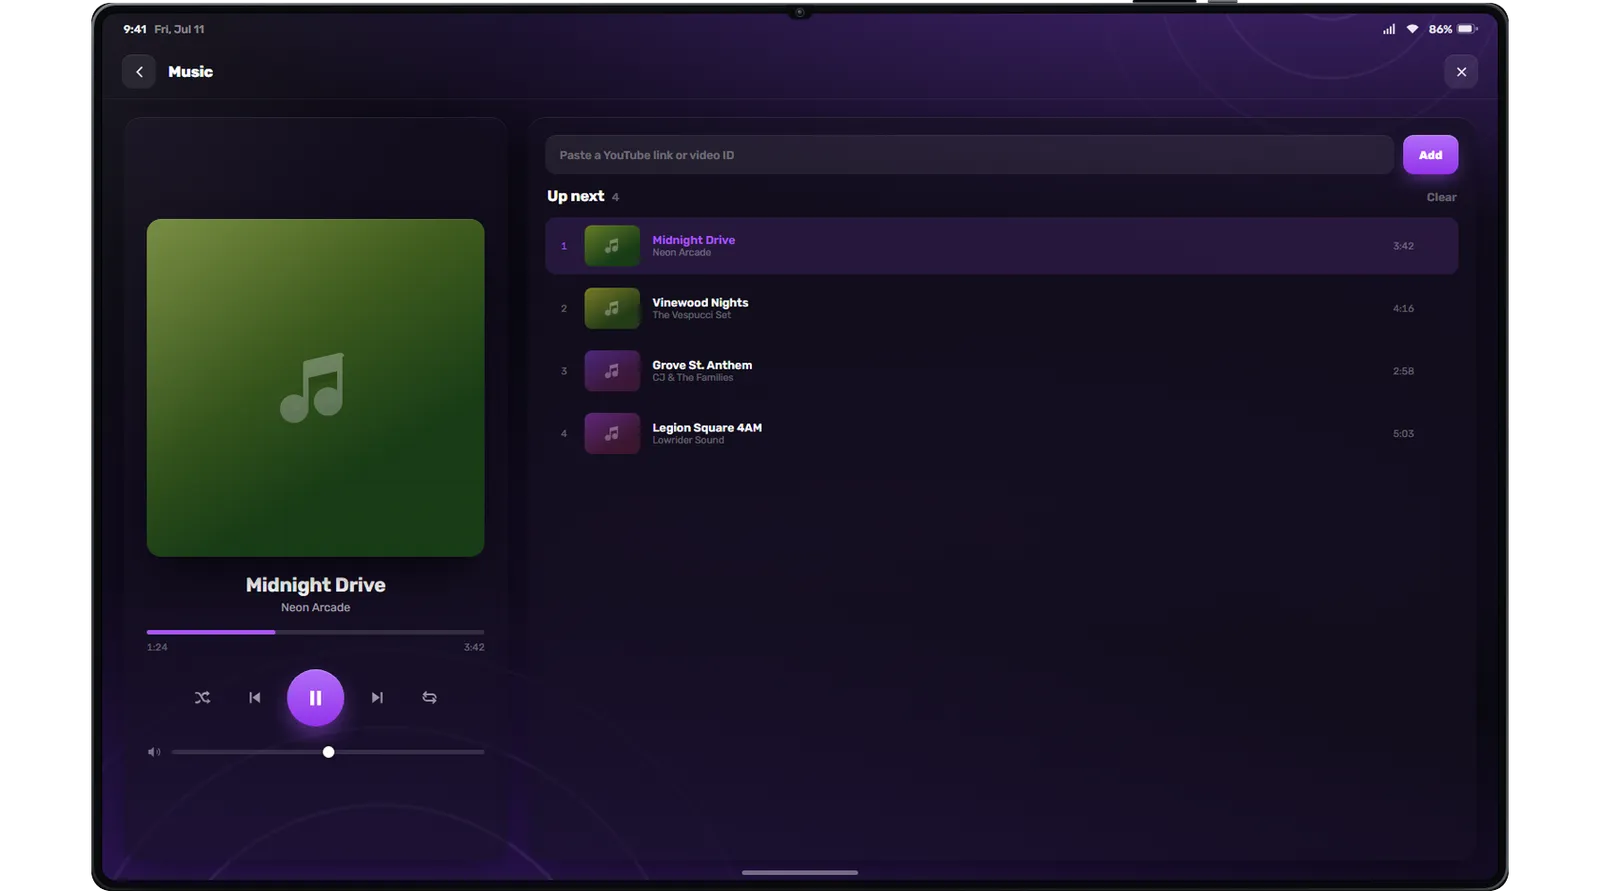Skip to the next track
The height and width of the screenshot is (891, 1600).
[x=377, y=698]
